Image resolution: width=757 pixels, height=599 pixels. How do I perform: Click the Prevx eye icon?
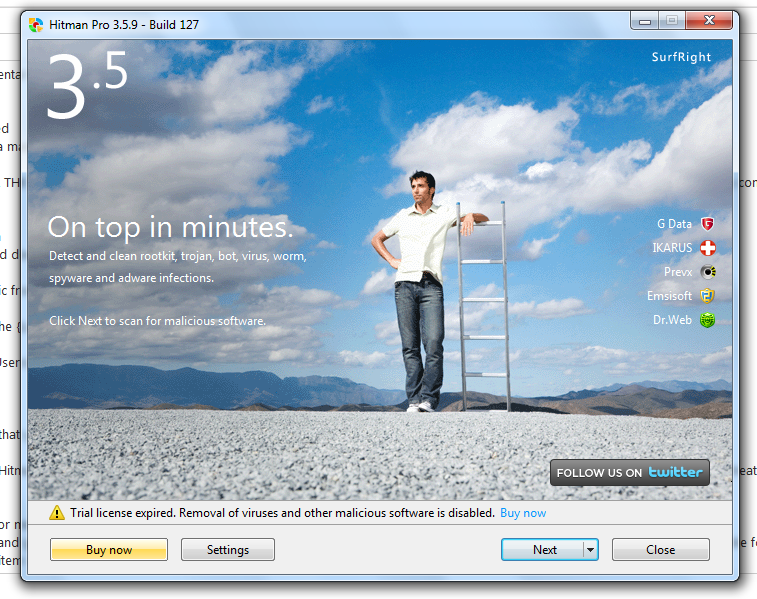(x=708, y=272)
